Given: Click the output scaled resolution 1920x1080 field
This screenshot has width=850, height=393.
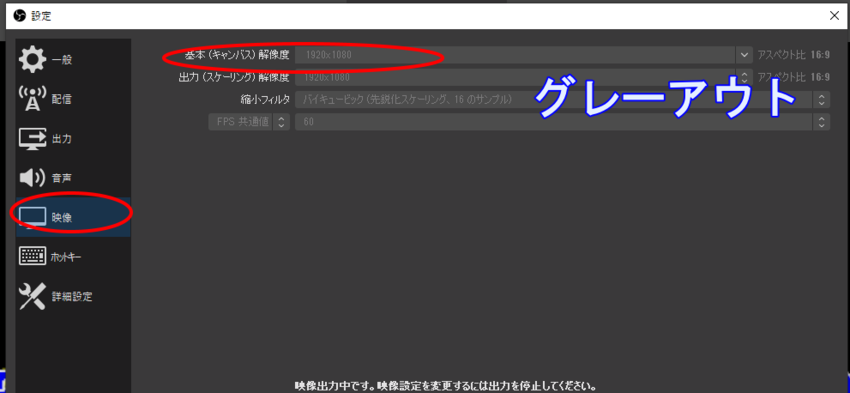Looking at the screenshot, I should 516,77.
